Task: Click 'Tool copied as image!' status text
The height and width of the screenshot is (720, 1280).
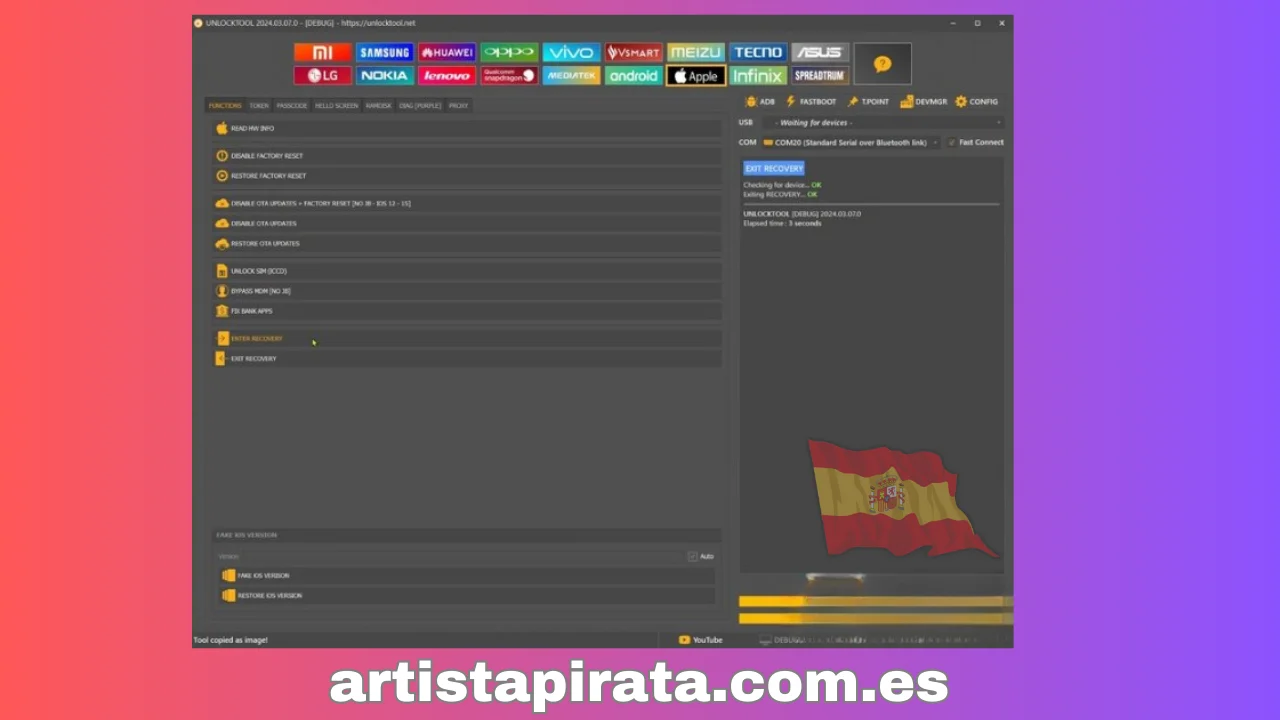Action: pyautogui.click(x=231, y=640)
